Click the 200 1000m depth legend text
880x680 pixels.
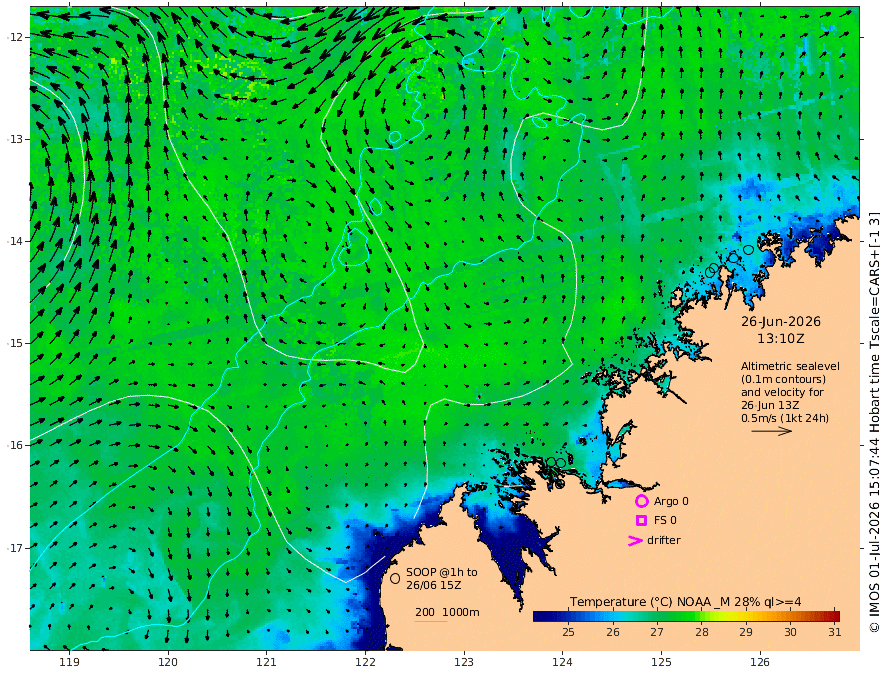(x=447, y=612)
